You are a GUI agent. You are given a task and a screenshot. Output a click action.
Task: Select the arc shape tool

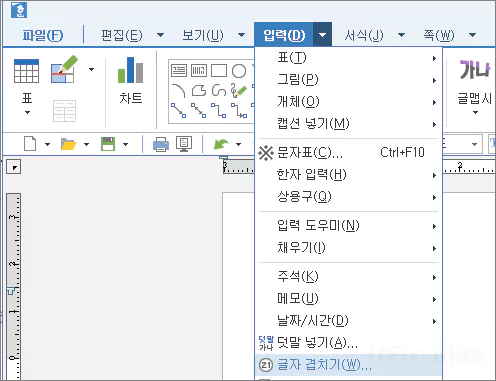tap(178, 90)
